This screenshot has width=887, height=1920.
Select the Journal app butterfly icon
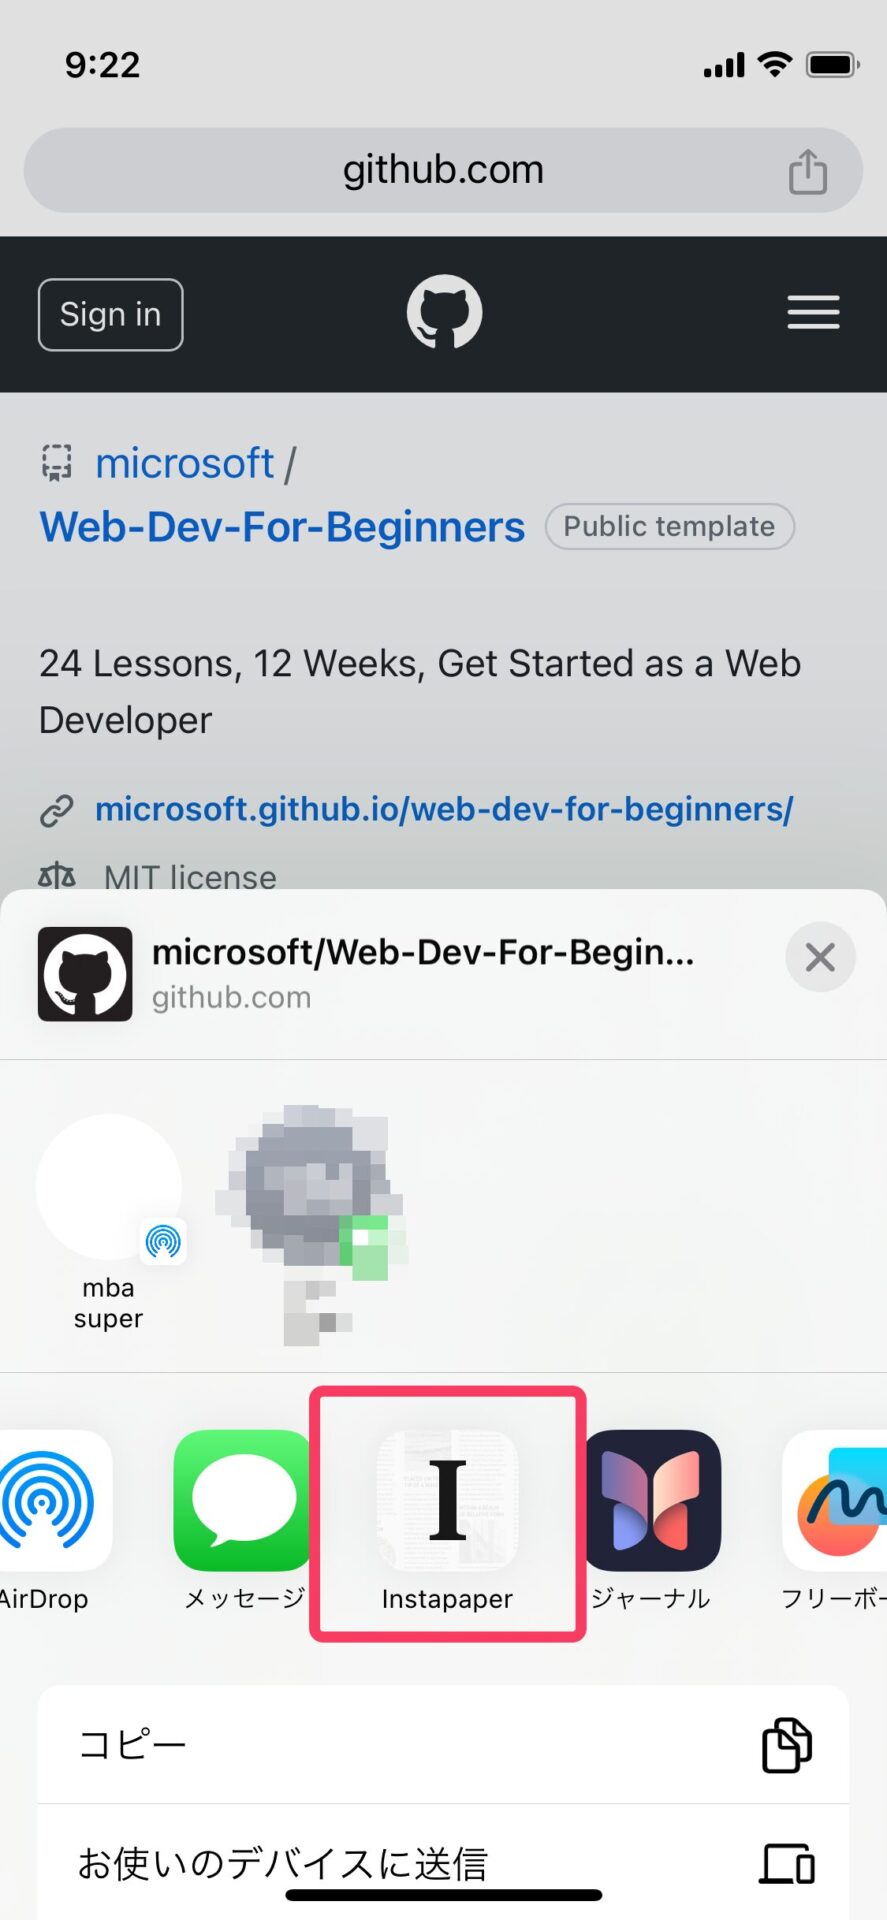[653, 1500]
